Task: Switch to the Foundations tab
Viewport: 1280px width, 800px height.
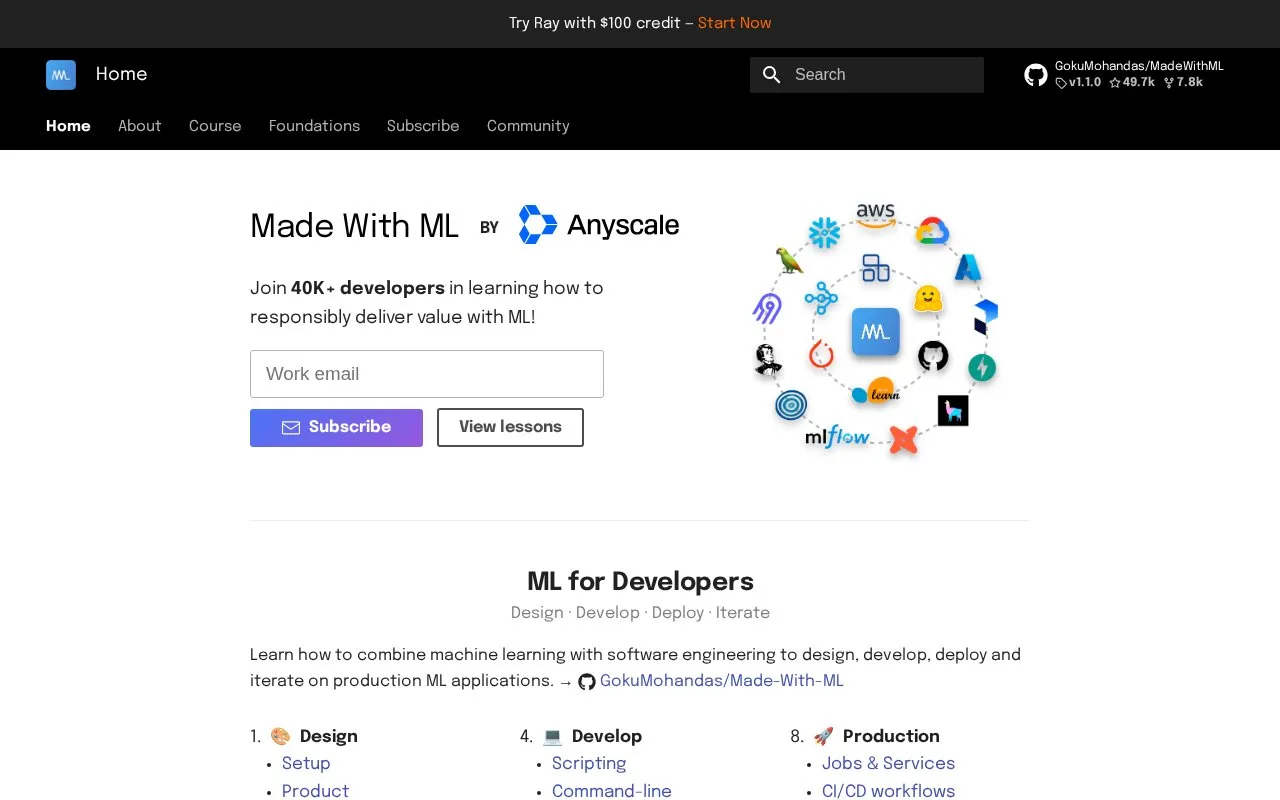Action: tap(314, 126)
